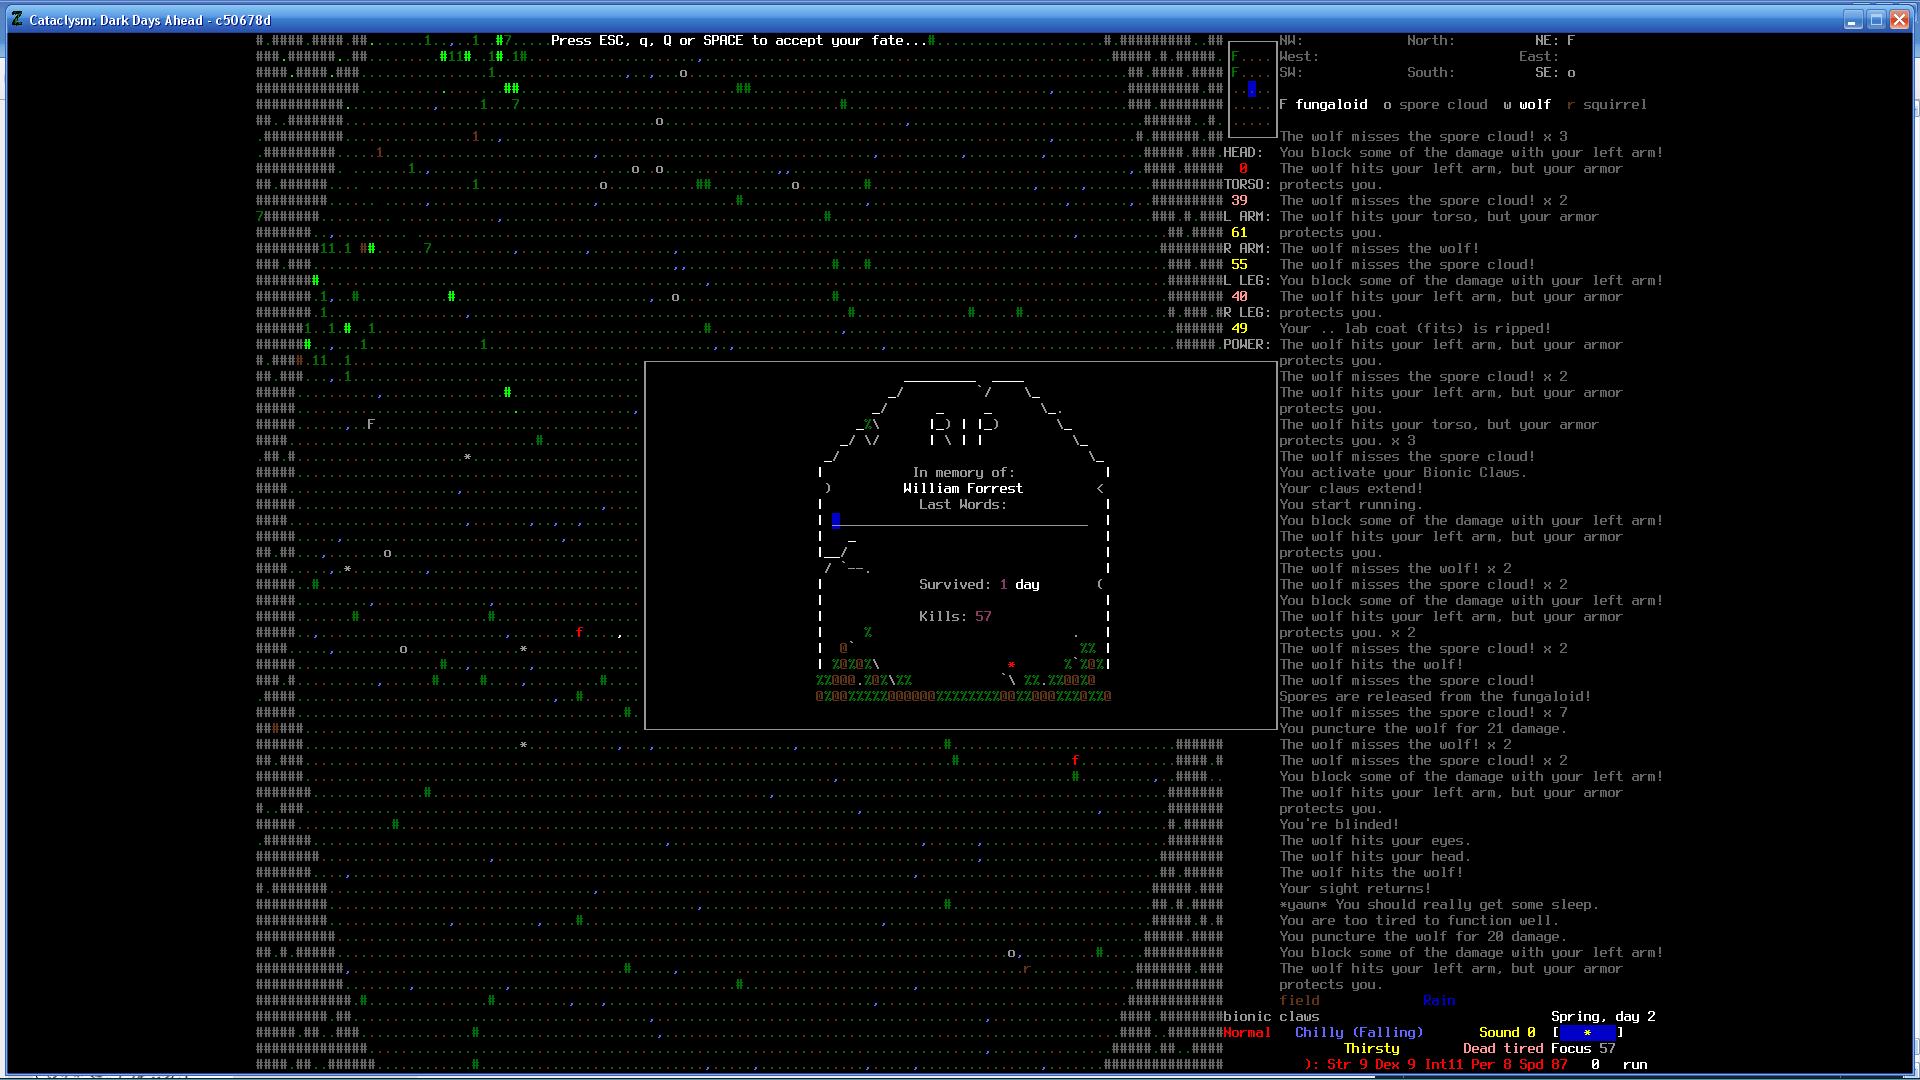Minimize the Cataclysm window
The width and height of the screenshot is (1920, 1080).
click(1852, 19)
